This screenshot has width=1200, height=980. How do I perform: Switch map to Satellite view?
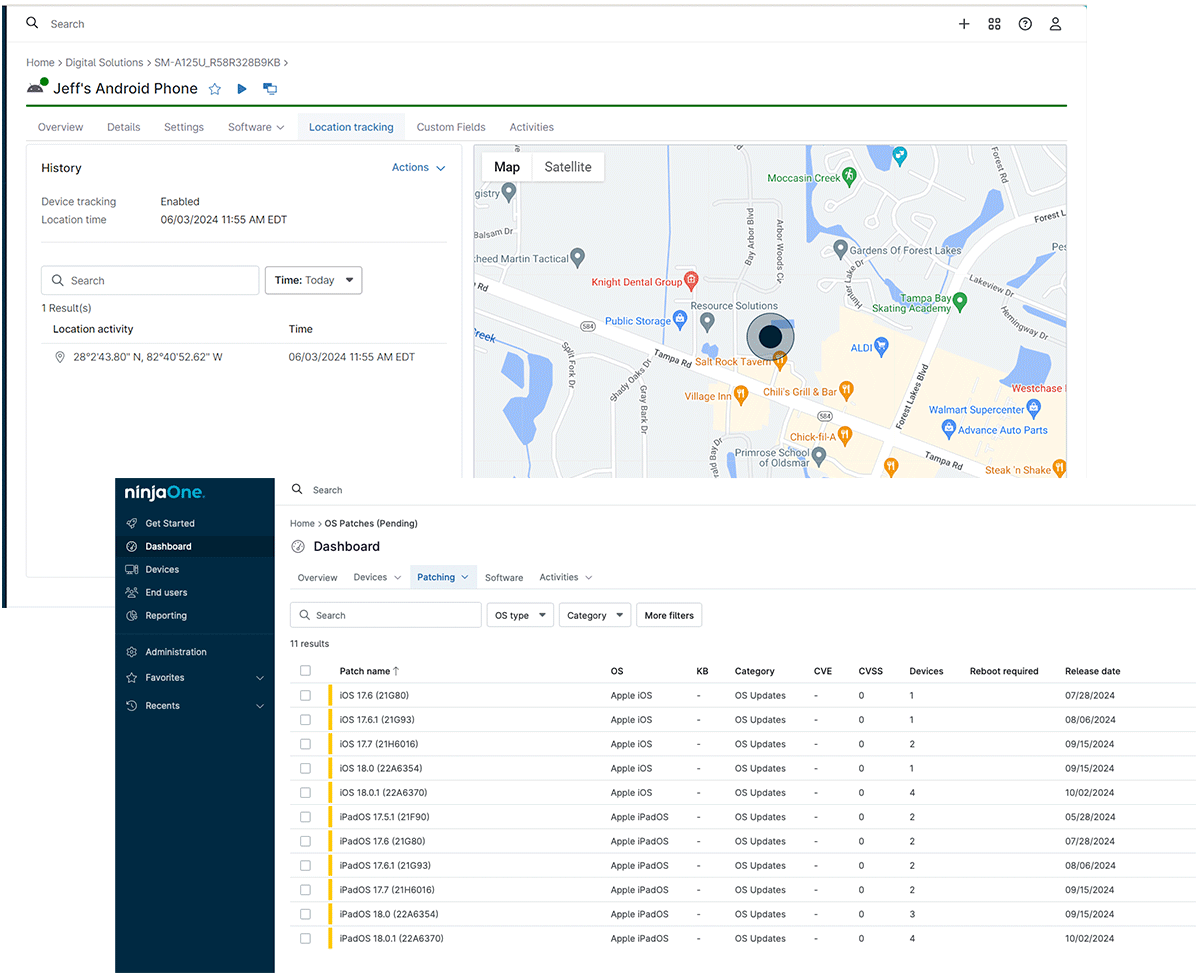click(x=567, y=167)
